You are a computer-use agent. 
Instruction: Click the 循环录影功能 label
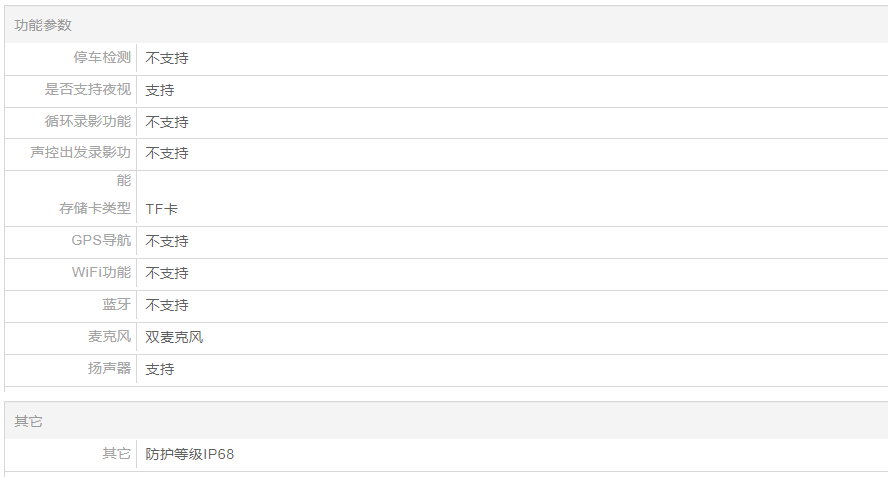coord(88,122)
